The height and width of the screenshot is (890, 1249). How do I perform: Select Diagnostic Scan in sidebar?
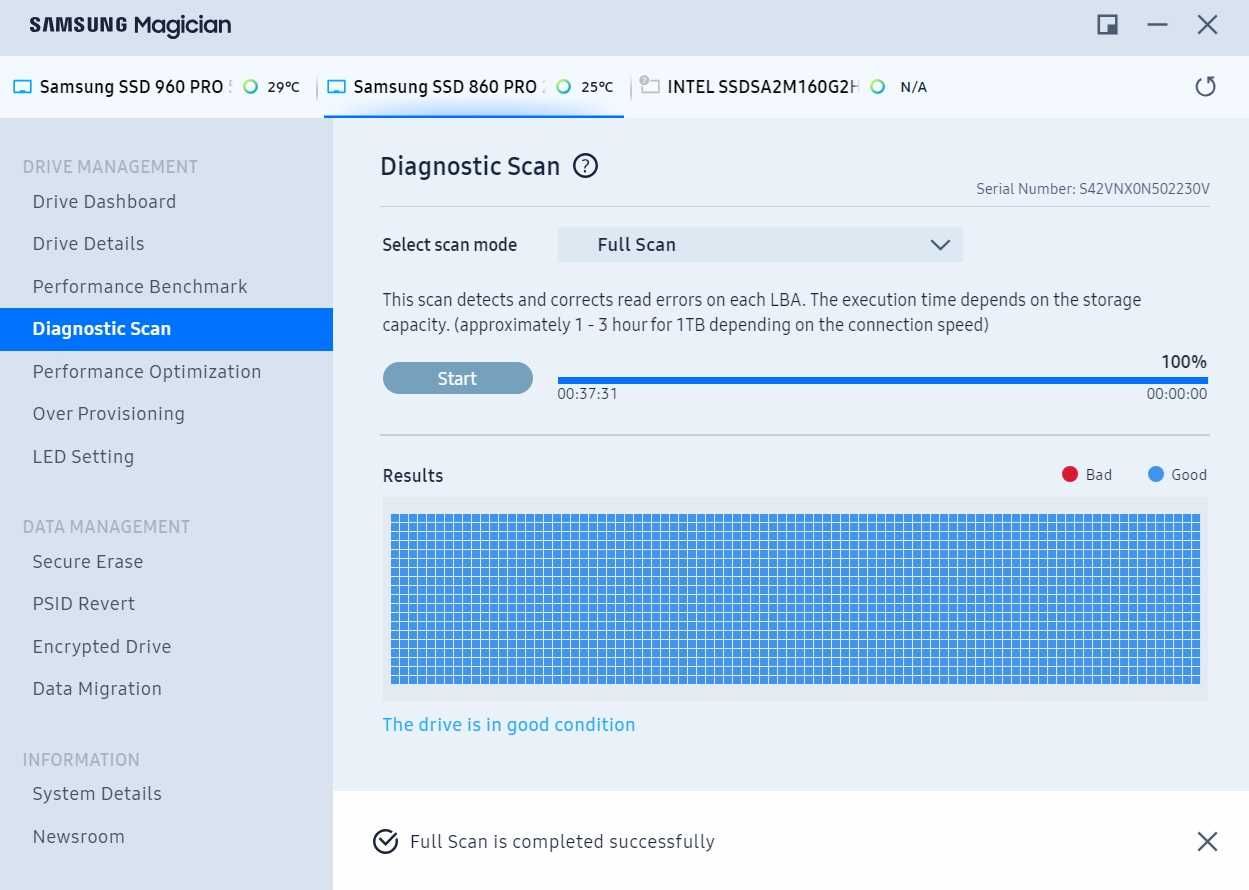point(166,329)
